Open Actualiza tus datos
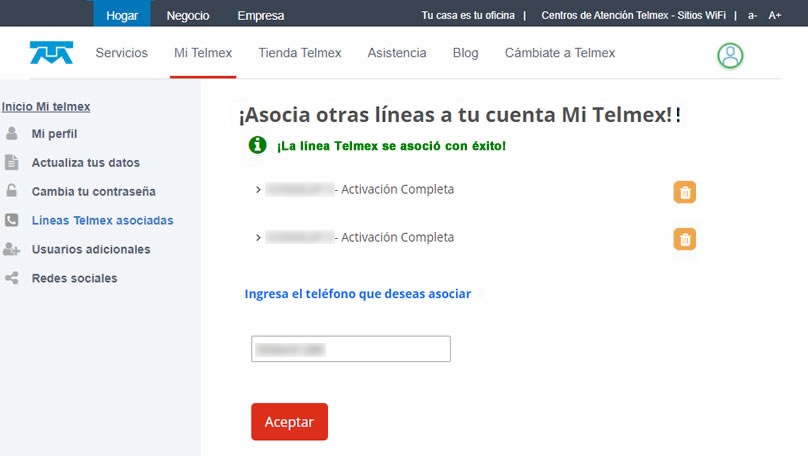808x456 pixels. (86, 163)
